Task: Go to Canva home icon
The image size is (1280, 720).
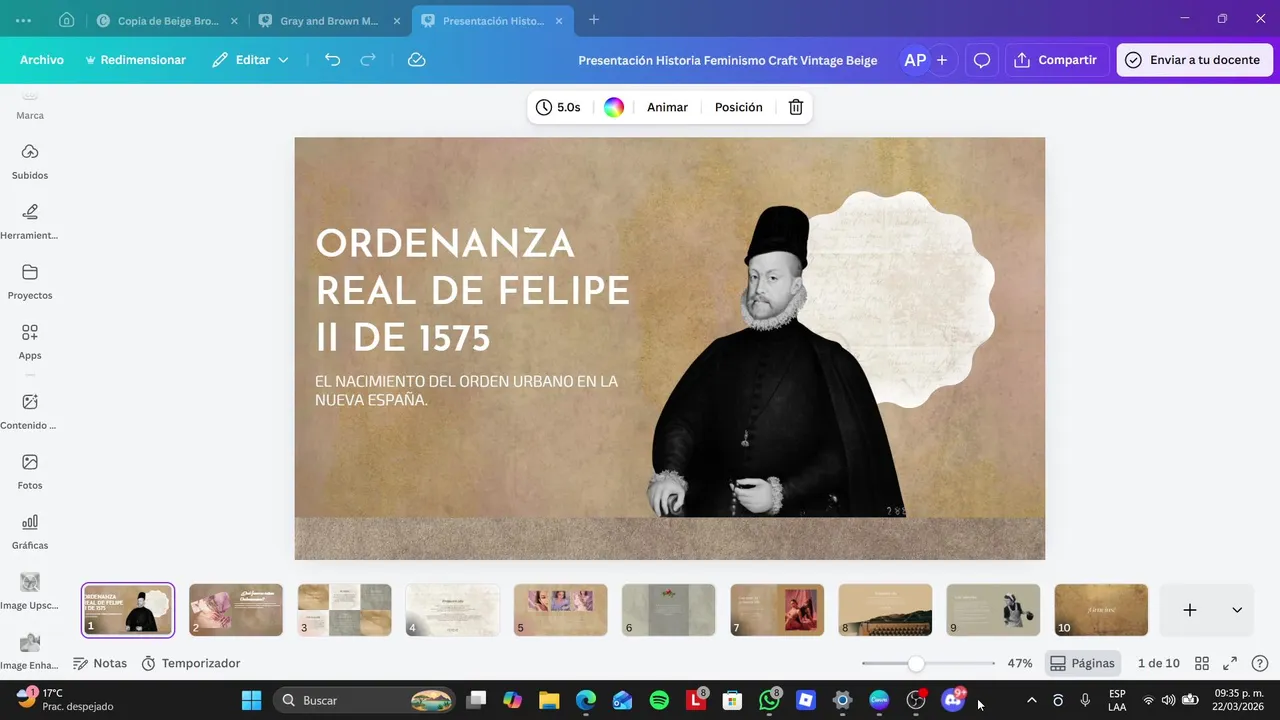Action: [x=66, y=20]
